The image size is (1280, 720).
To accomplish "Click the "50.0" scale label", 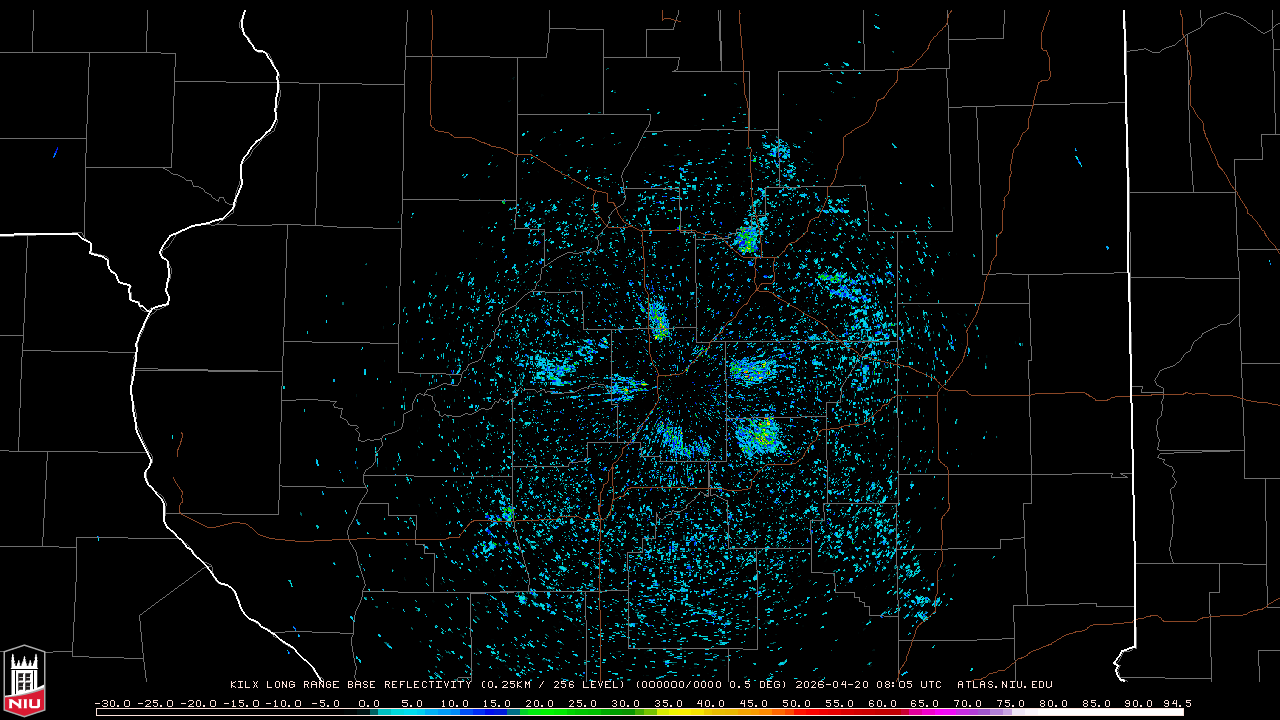I will click(799, 703).
